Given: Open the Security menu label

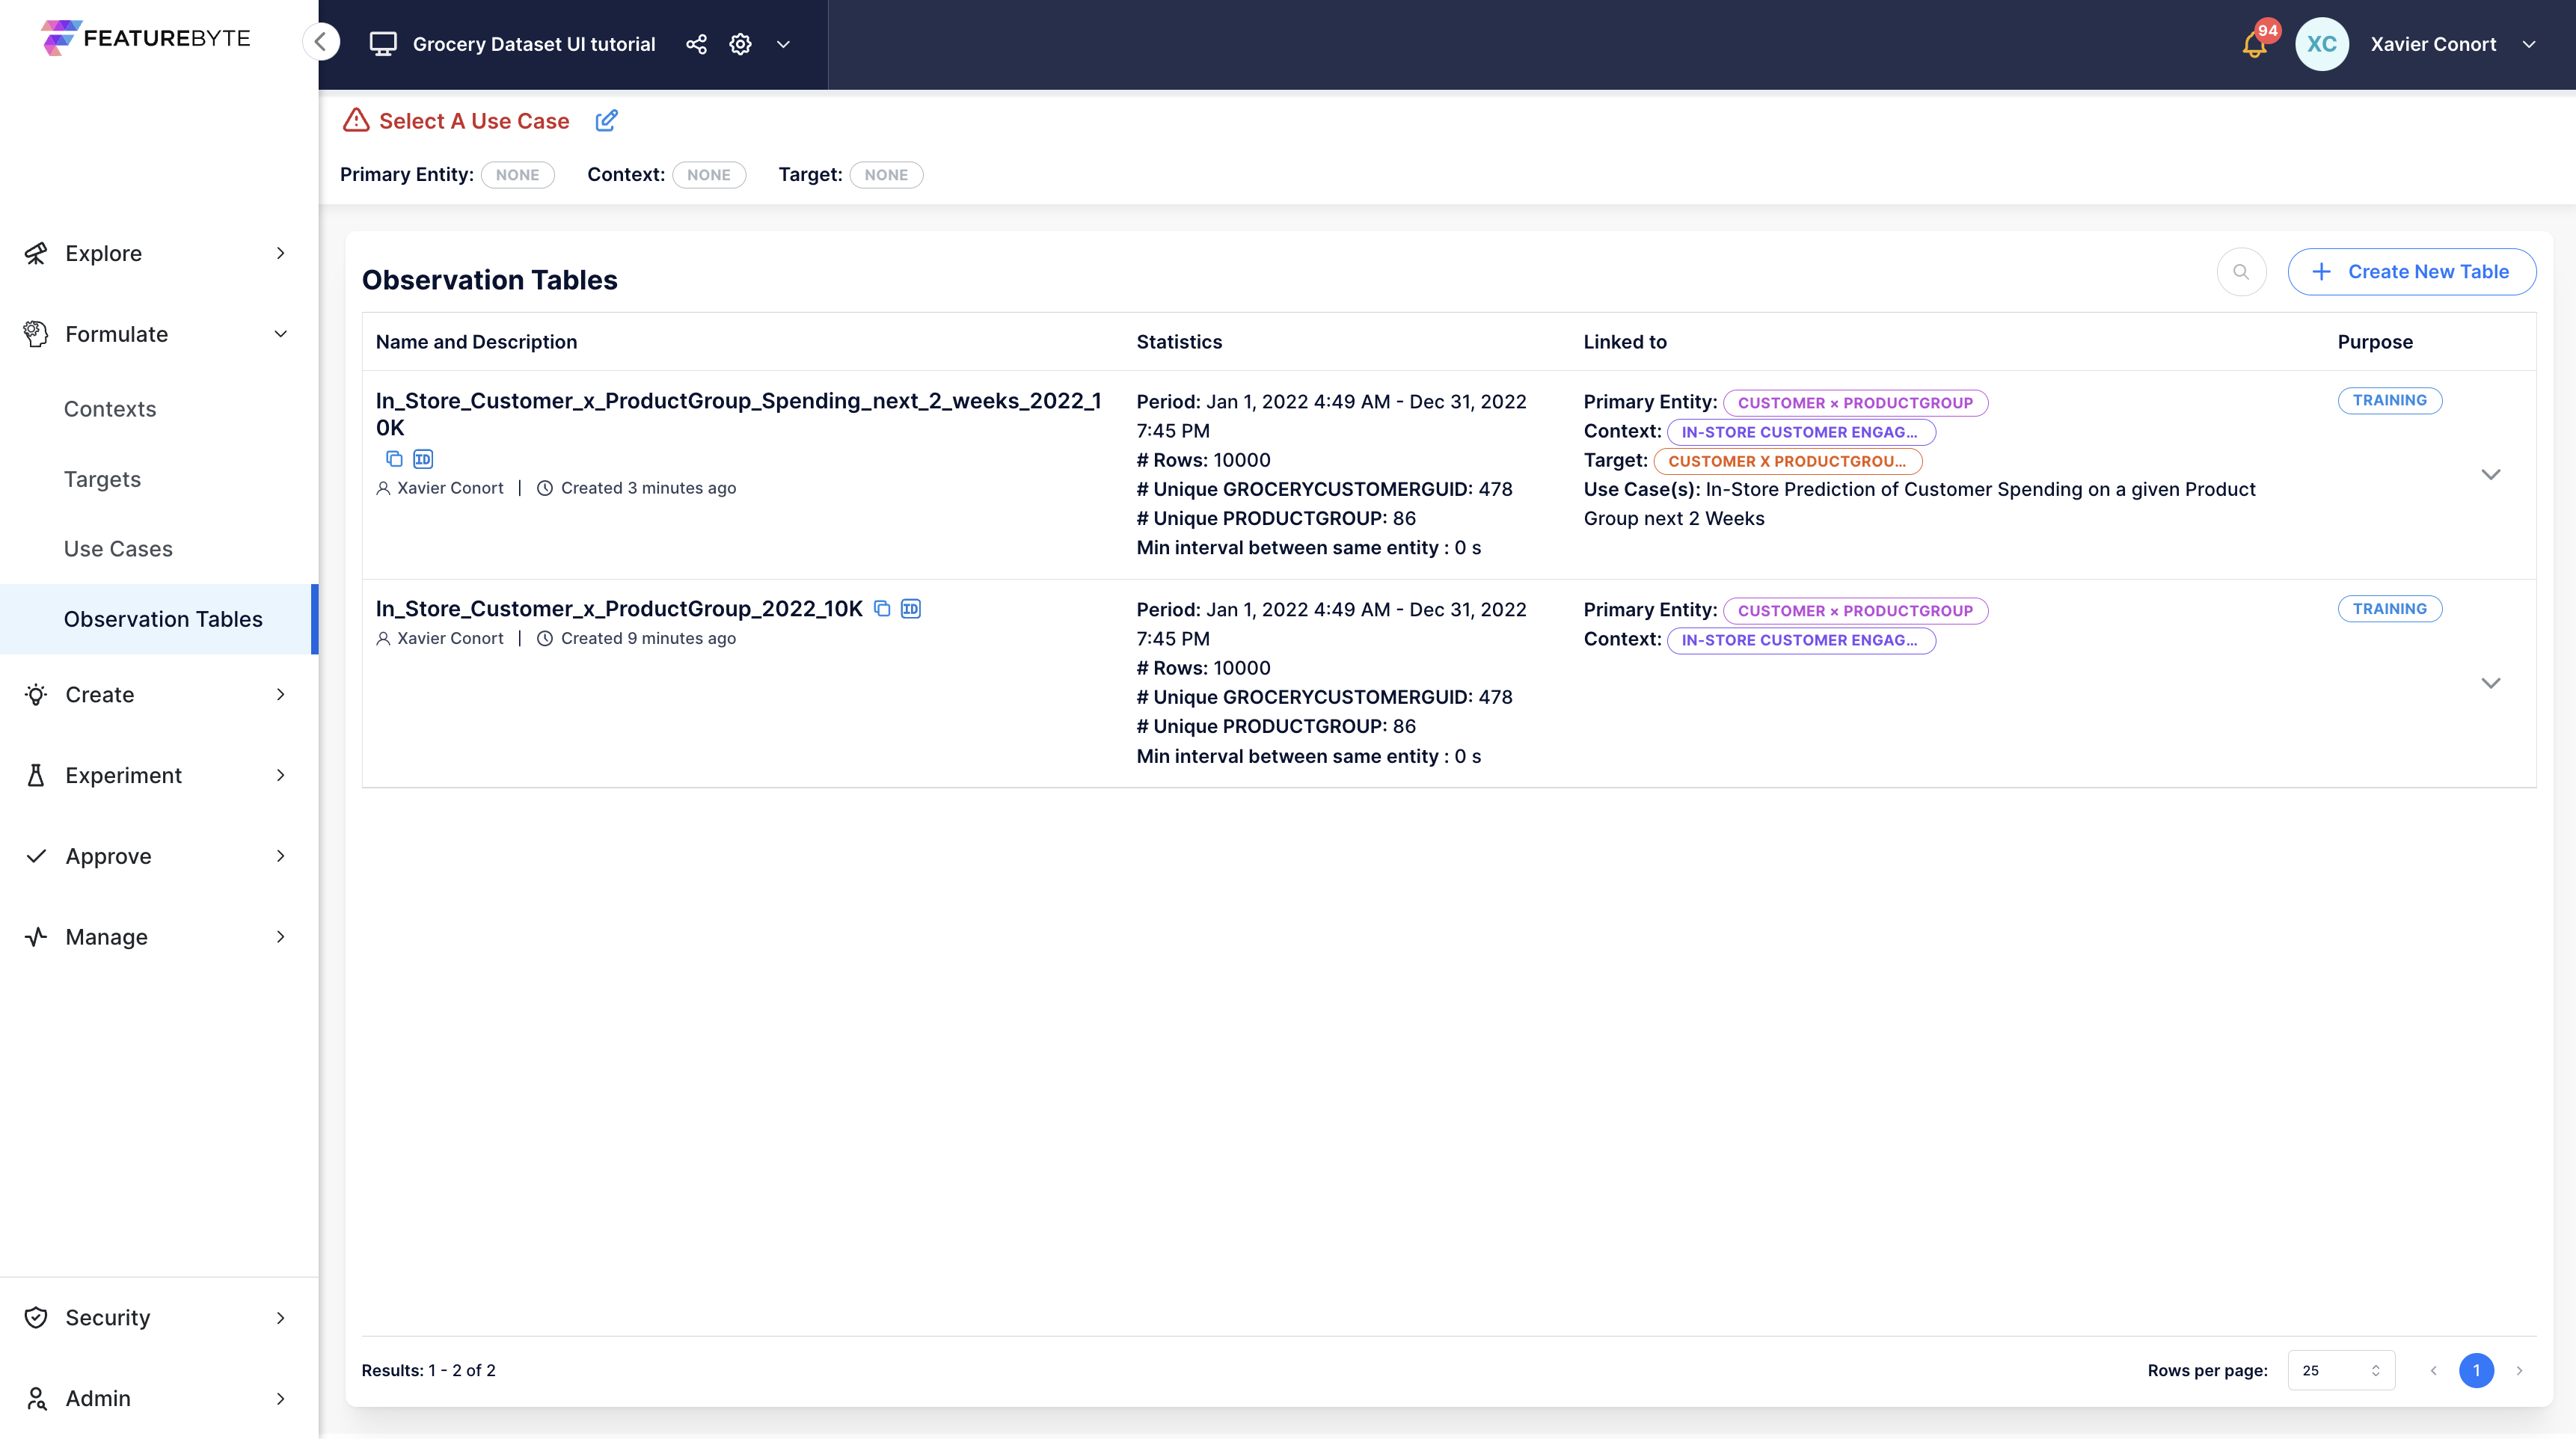Looking at the screenshot, I should (x=107, y=1318).
